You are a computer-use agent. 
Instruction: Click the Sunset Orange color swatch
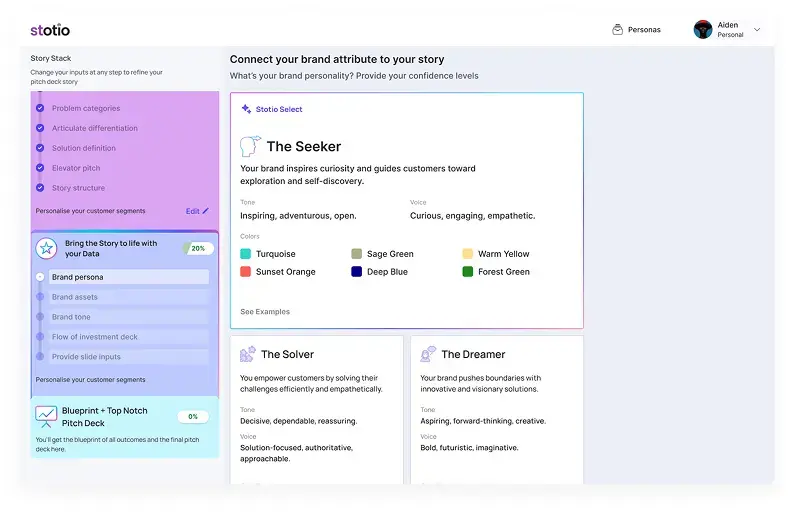245,271
